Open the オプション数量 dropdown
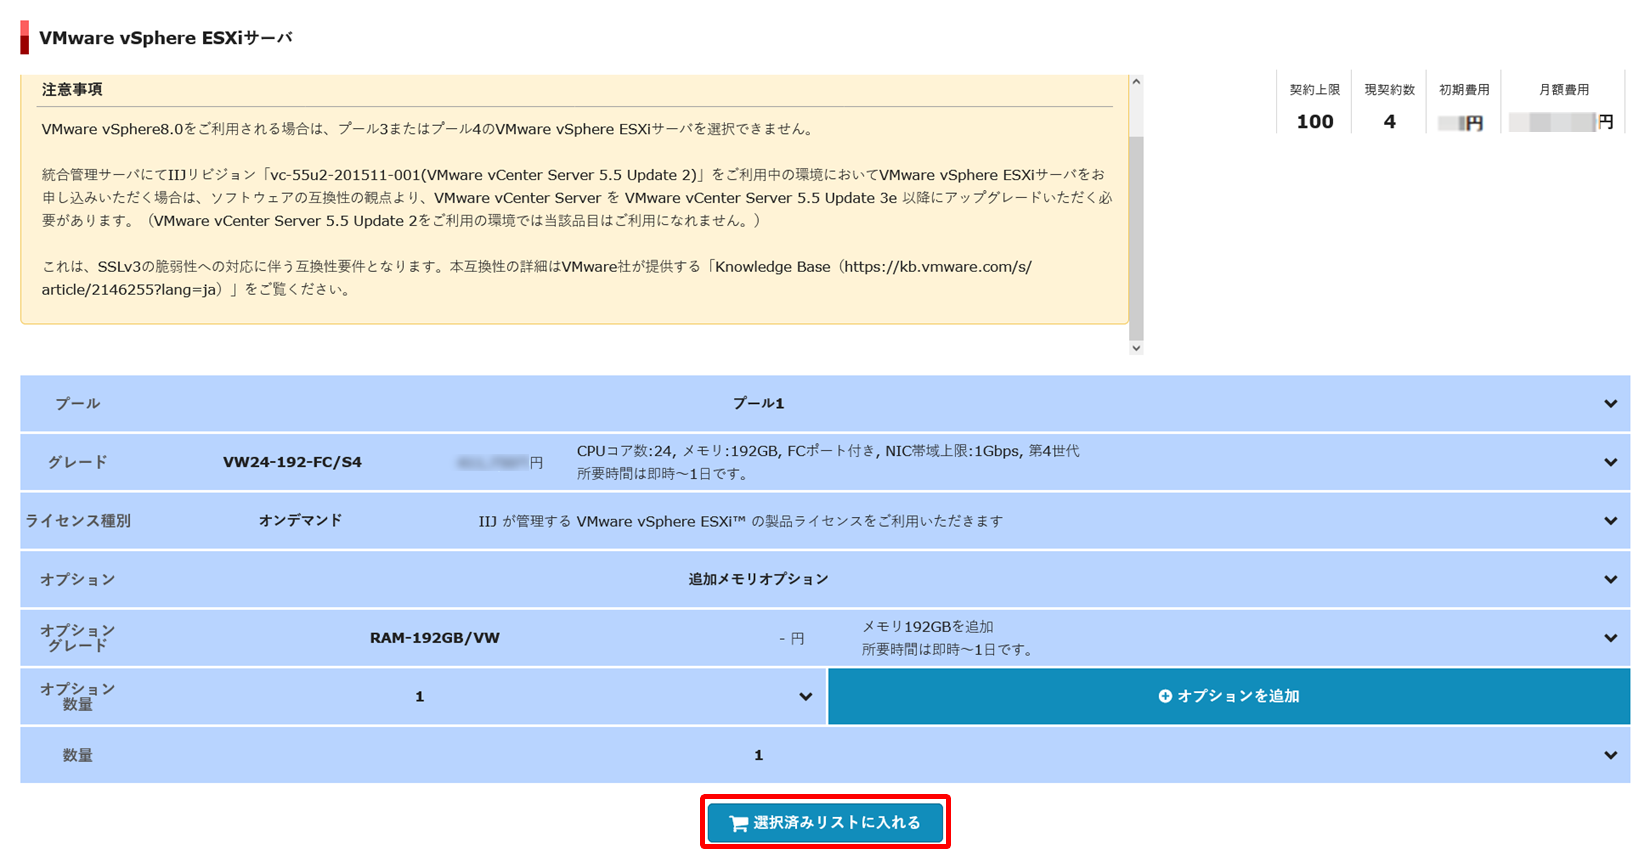The image size is (1650, 862). point(422,696)
